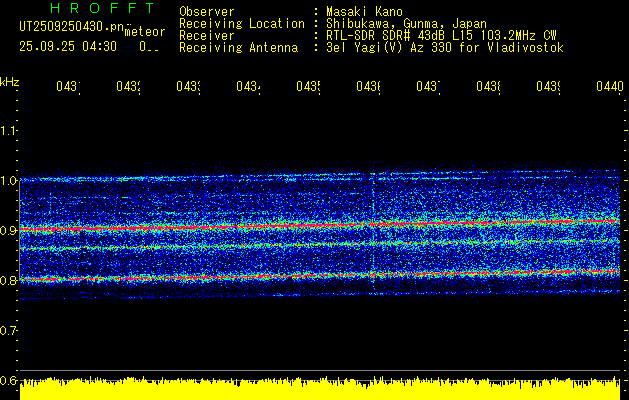Viewport: 629px width, 400px height.
Task: Click the 0.8 kHz axis label
Action: pos(7,280)
